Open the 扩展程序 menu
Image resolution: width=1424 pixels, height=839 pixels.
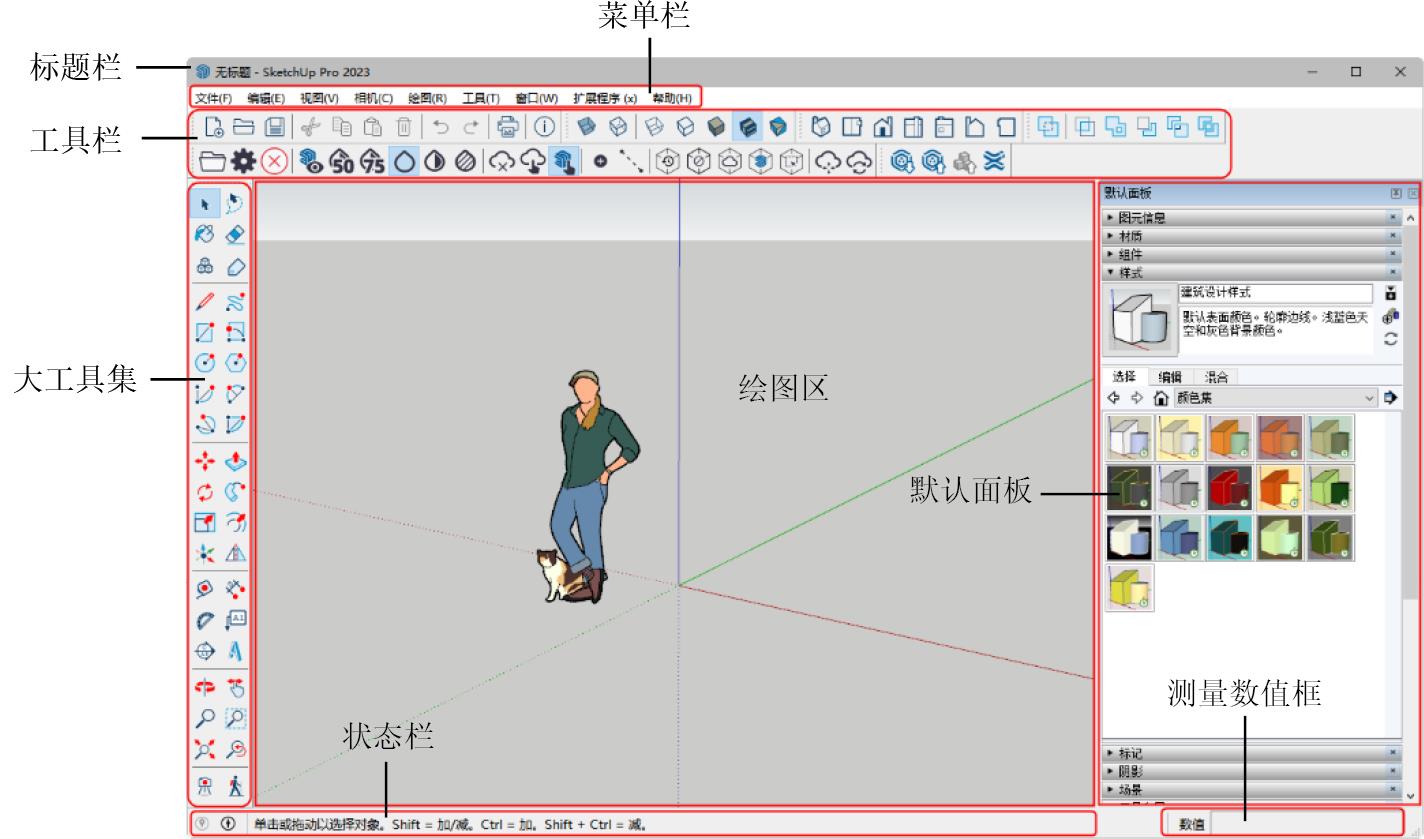(605, 98)
